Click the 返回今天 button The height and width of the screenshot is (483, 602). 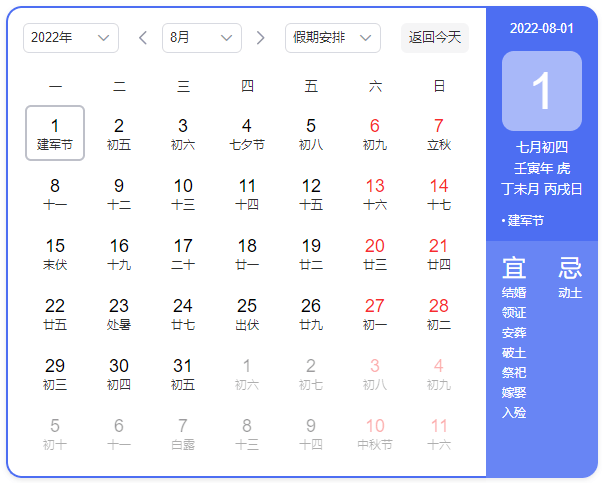pos(435,38)
